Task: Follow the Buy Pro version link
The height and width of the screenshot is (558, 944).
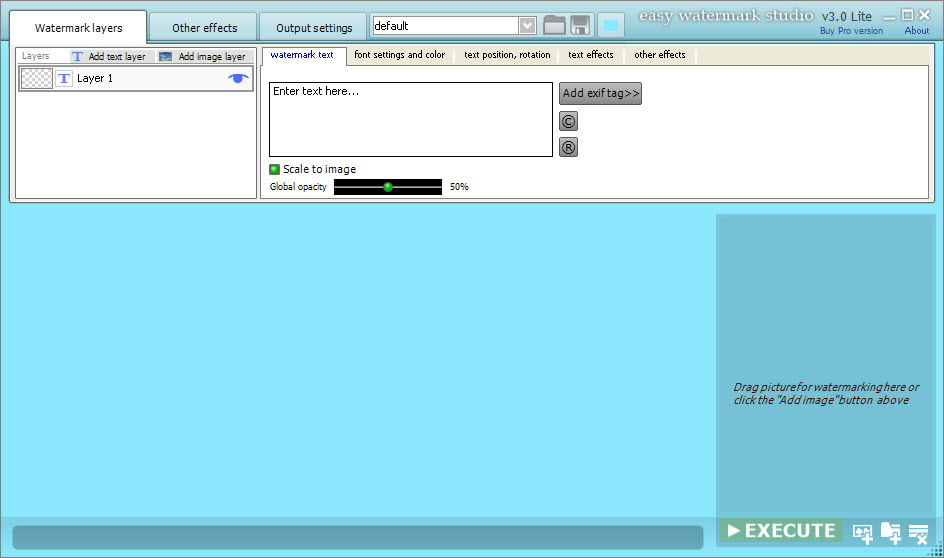Action: click(x=851, y=31)
